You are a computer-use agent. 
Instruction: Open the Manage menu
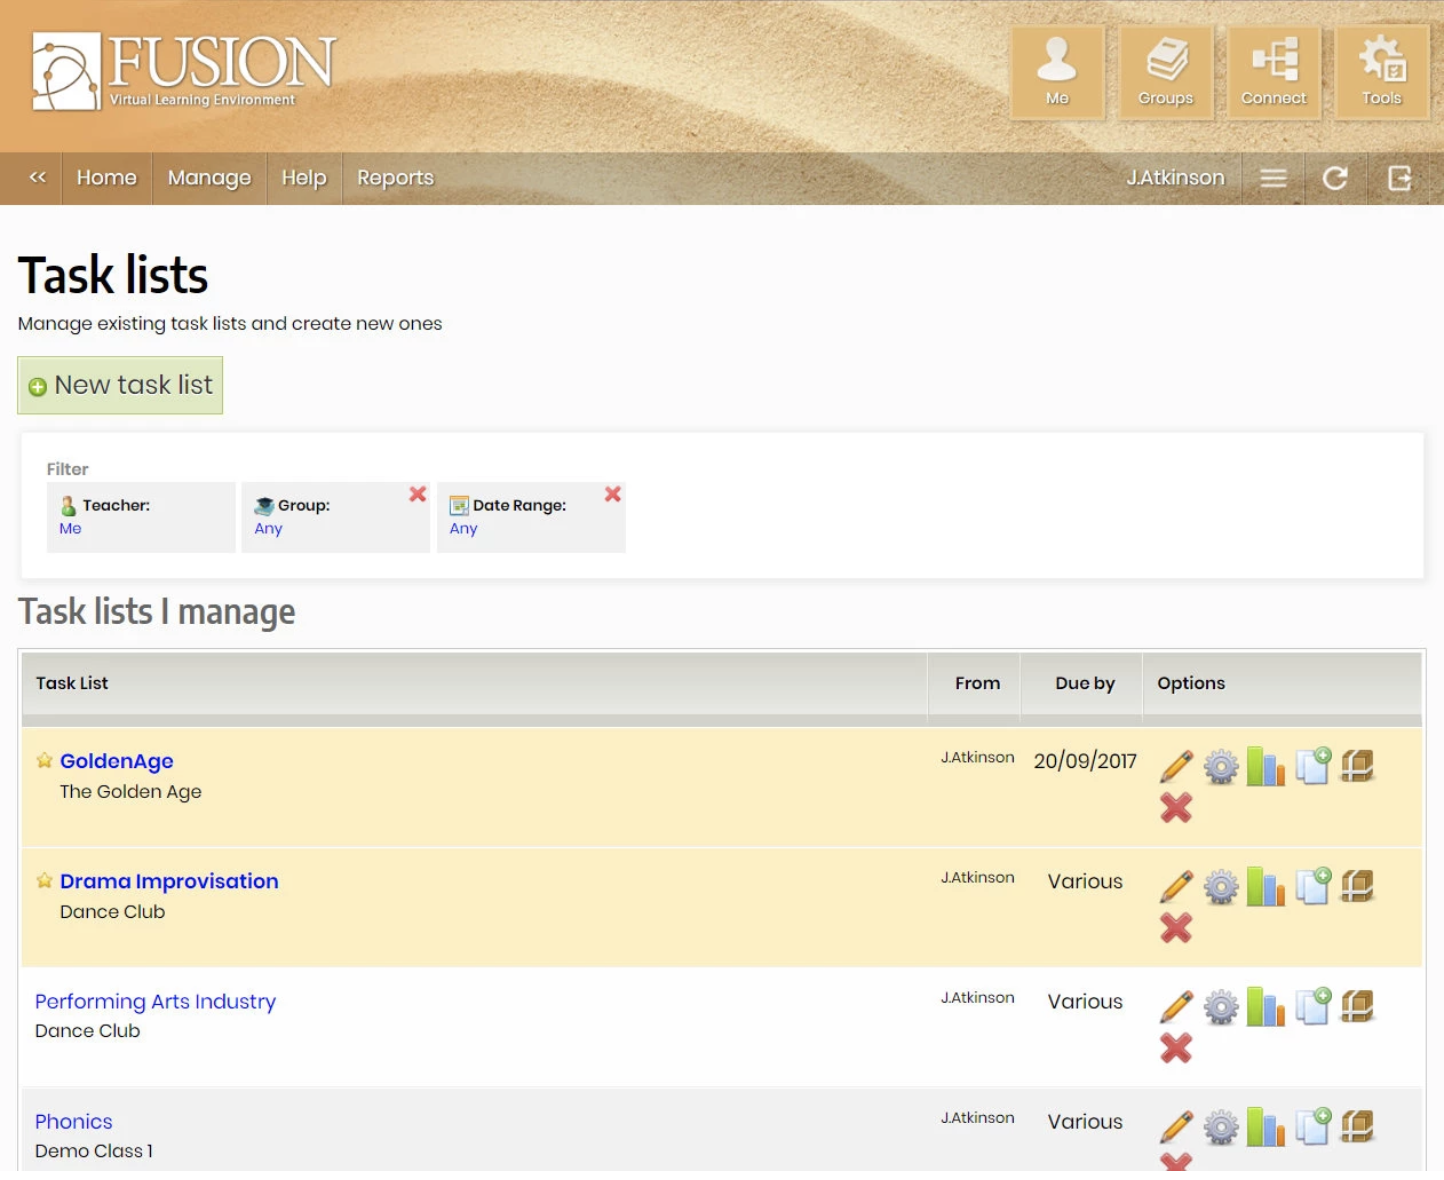click(x=209, y=178)
